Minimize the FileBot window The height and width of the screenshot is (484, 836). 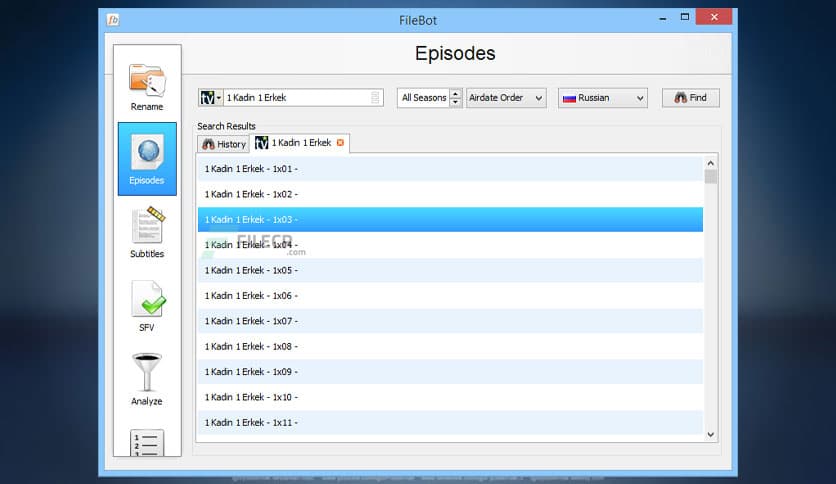[663, 18]
